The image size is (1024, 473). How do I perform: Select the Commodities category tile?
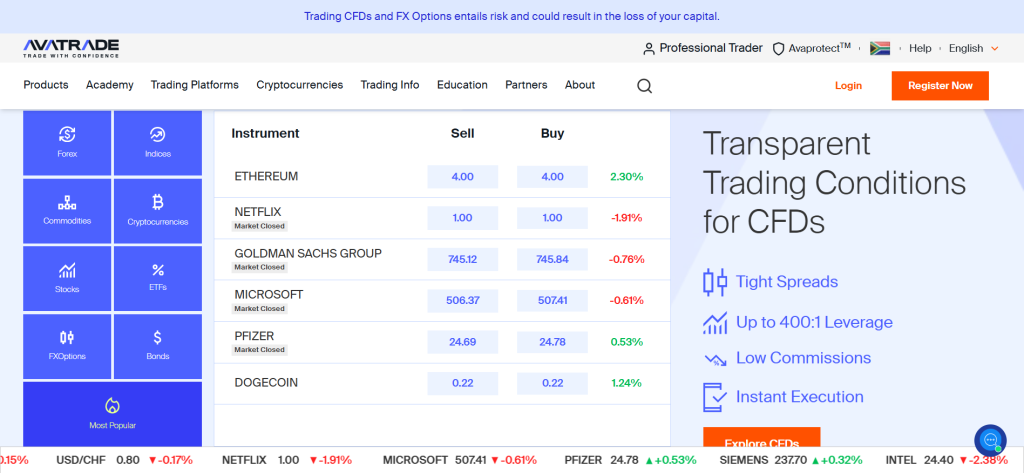pos(67,210)
